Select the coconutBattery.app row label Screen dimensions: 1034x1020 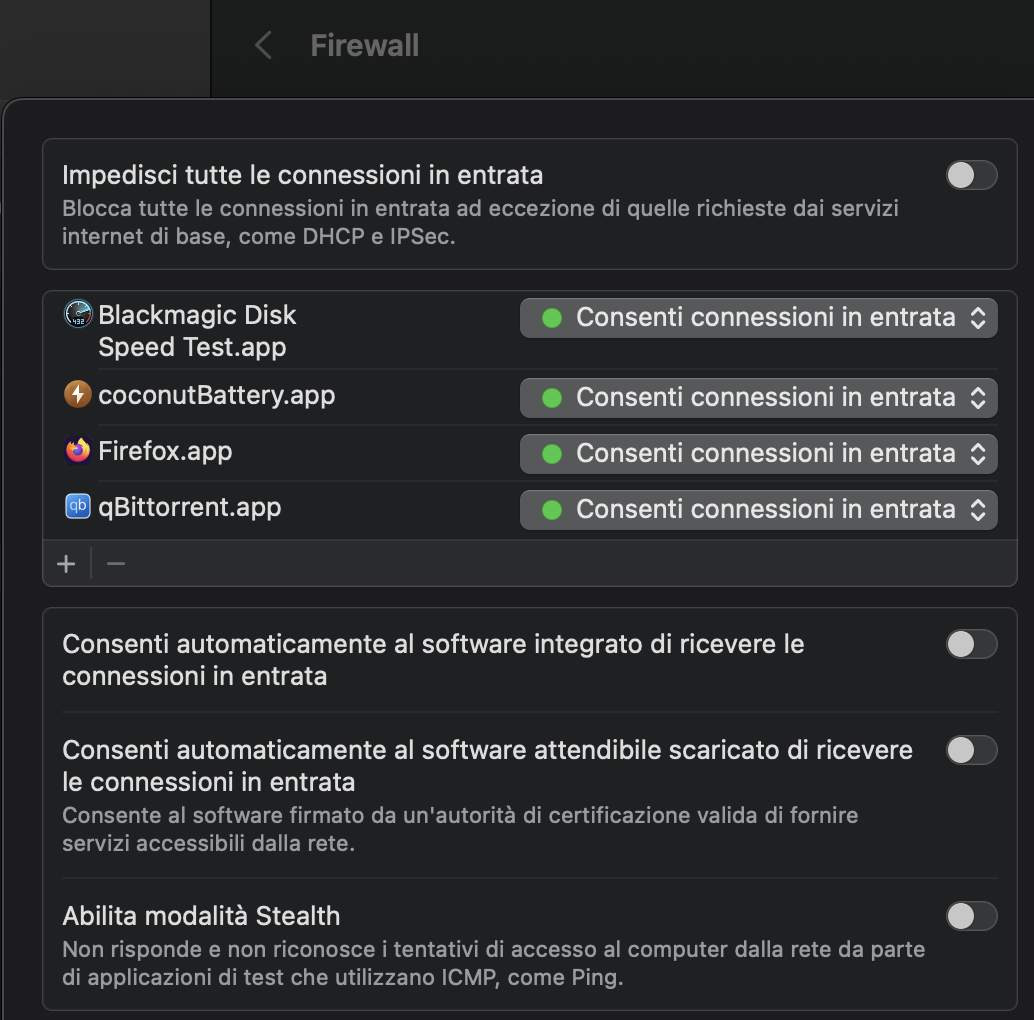(x=216, y=395)
